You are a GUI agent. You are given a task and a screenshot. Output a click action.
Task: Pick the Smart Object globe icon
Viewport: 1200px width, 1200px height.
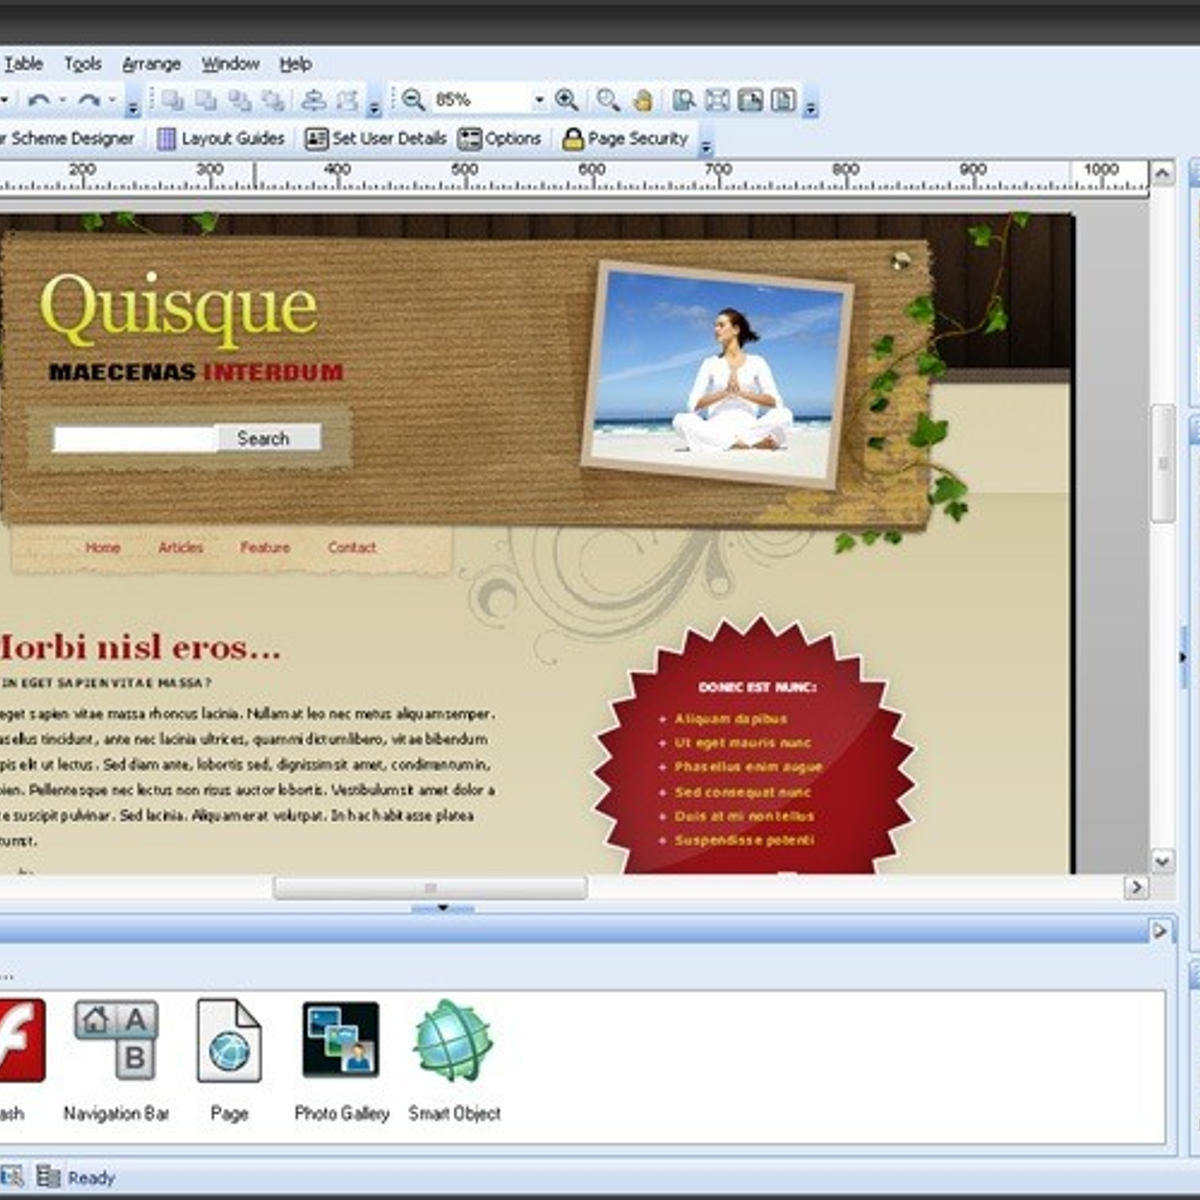click(x=453, y=1041)
